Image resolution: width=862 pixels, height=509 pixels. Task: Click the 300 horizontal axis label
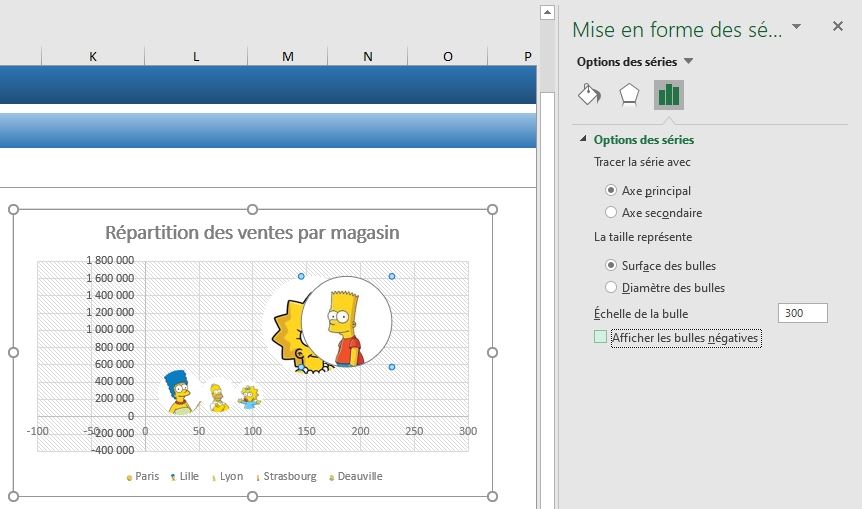click(468, 431)
